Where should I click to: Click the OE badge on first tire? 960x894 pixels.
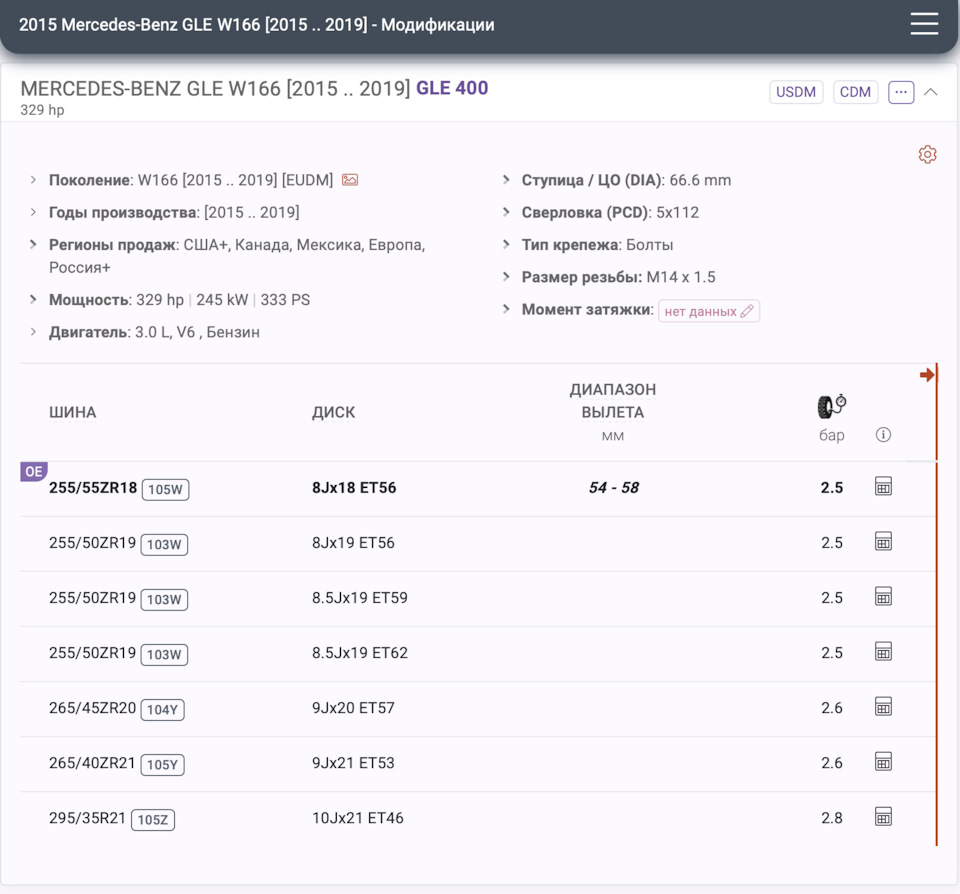(34, 471)
